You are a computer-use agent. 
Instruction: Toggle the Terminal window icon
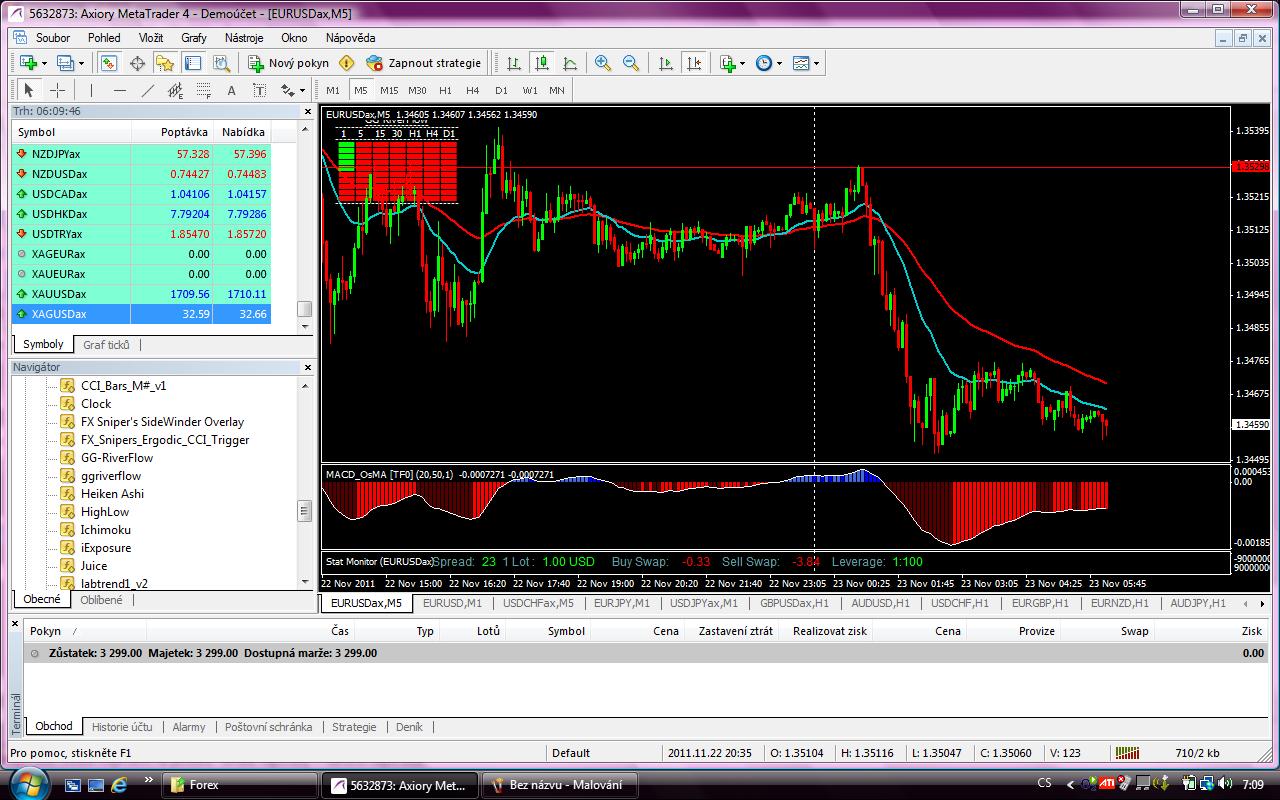point(193,63)
